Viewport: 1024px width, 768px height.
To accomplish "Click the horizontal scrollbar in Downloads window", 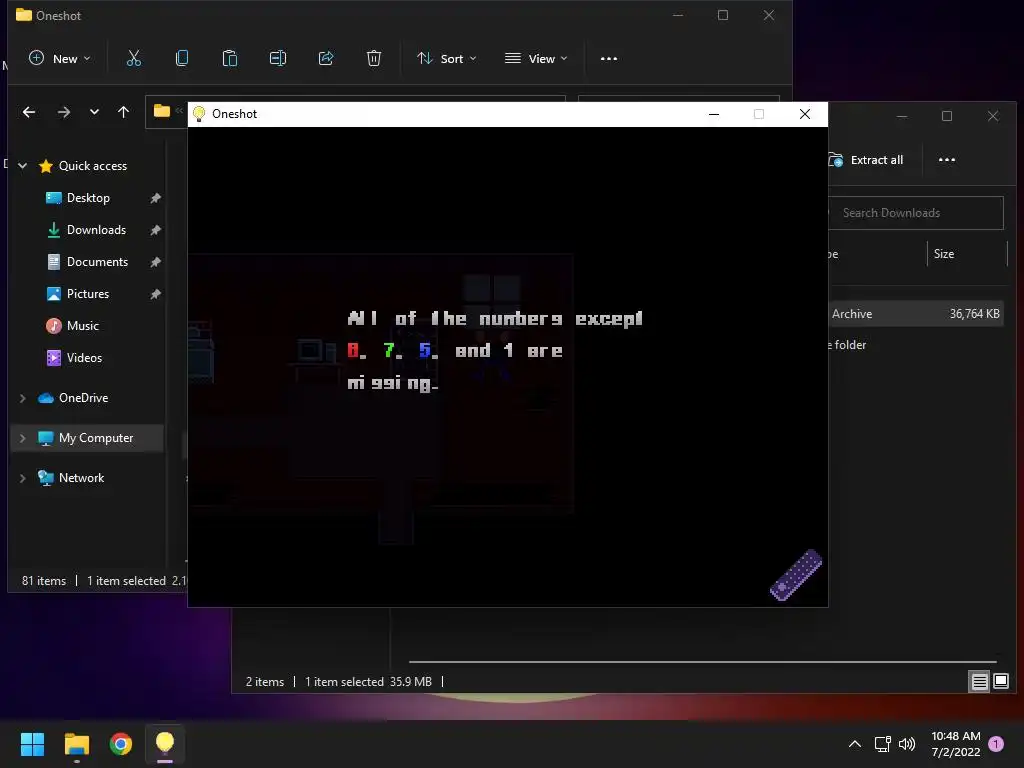I will (x=702, y=662).
